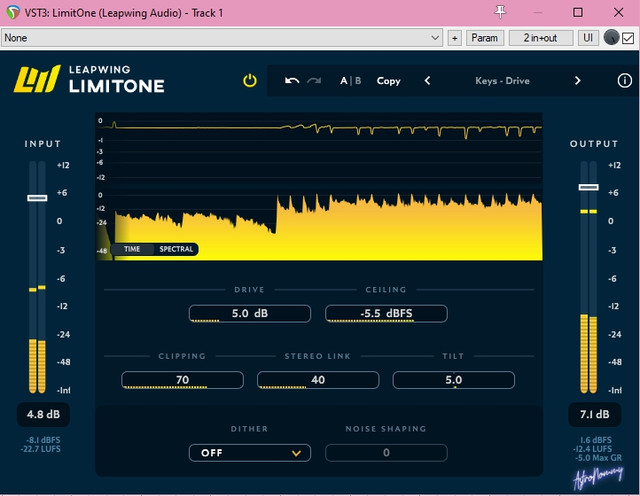
Task: Pin the plugin window on top
Action: [500, 12]
